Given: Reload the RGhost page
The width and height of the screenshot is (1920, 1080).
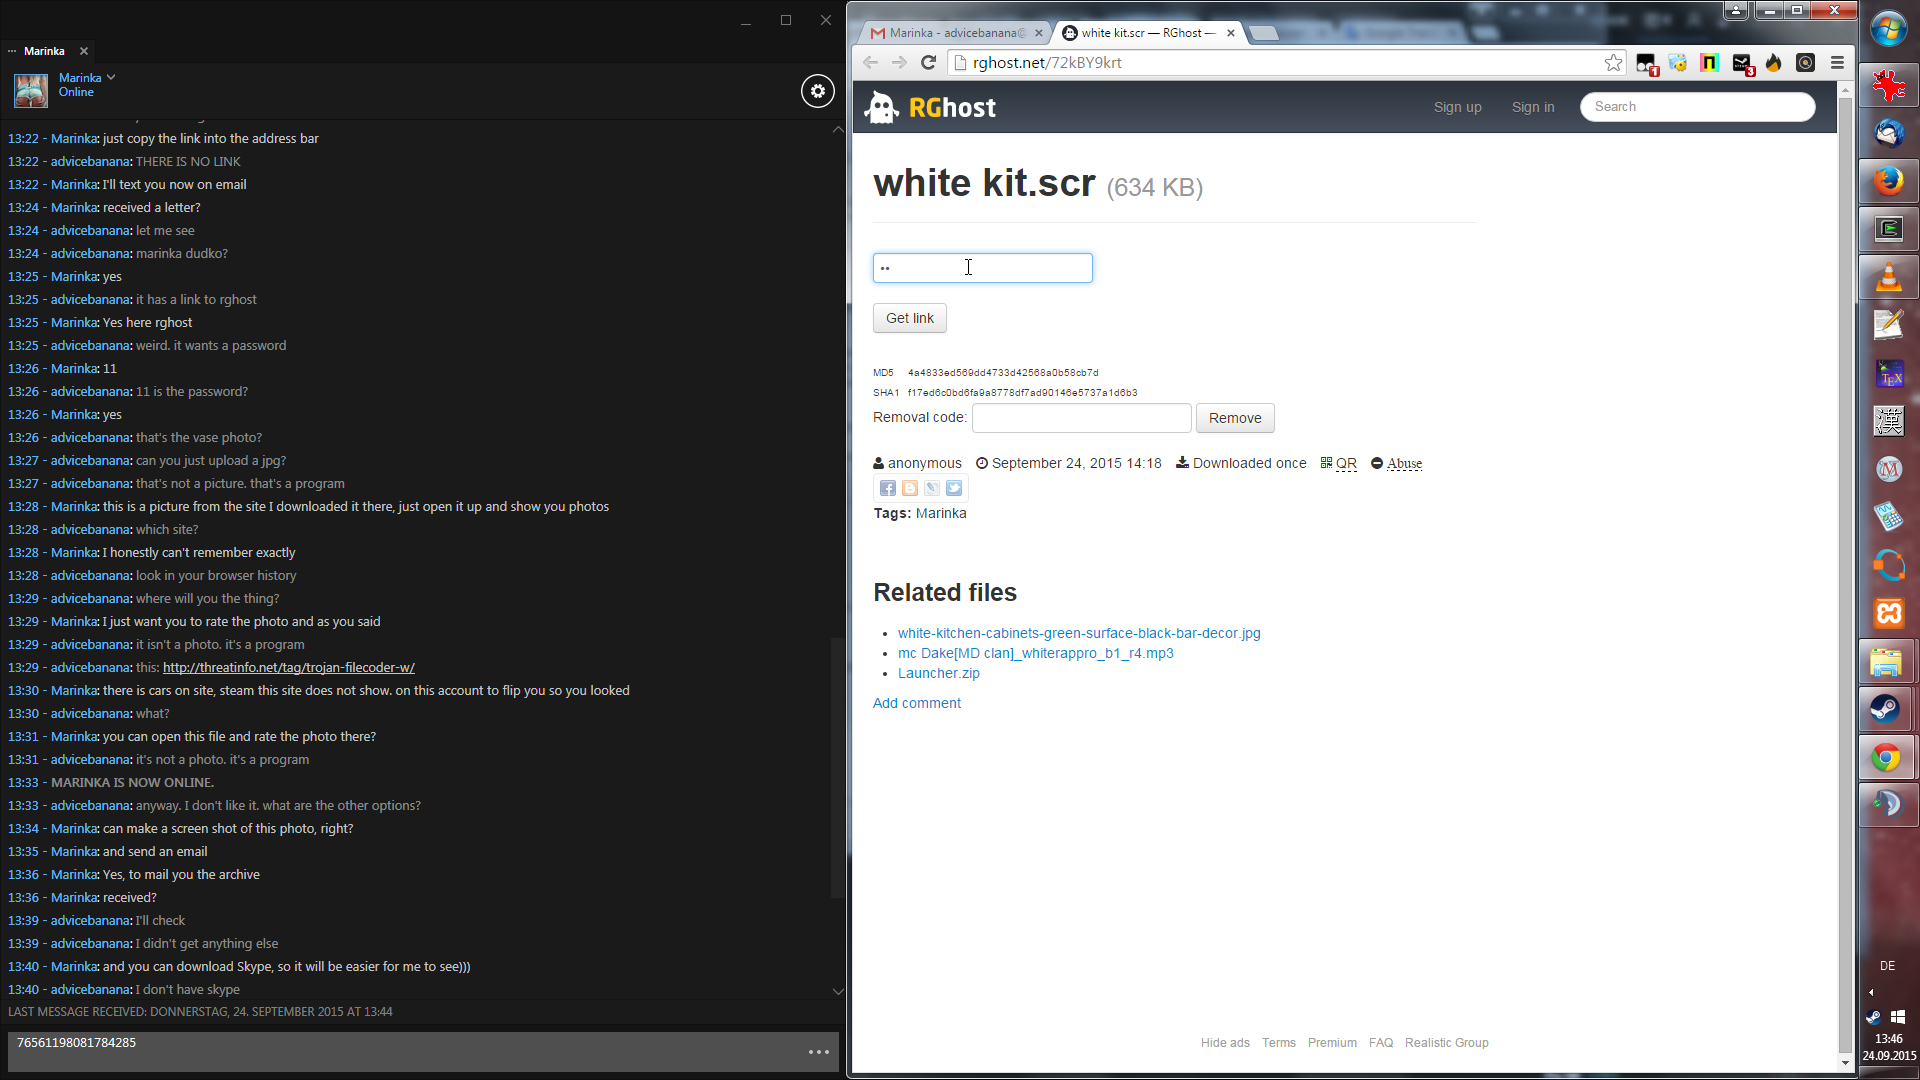Looking at the screenshot, I should click(928, 63).
